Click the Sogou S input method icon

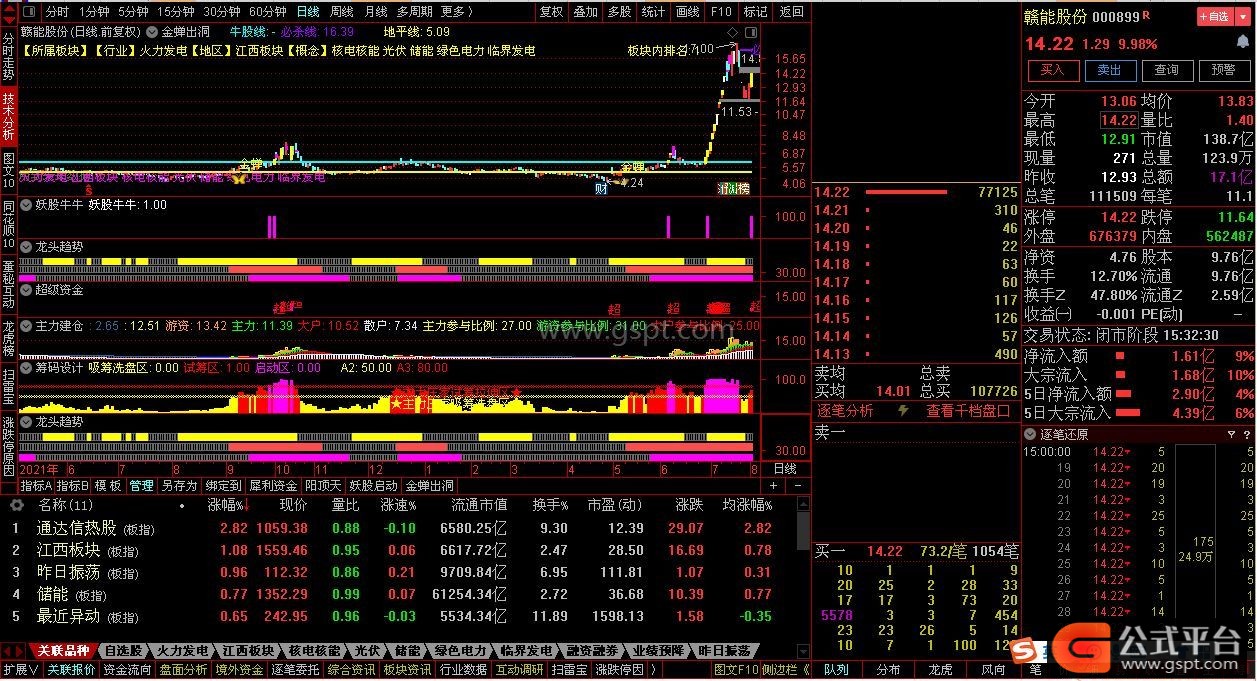point(1022,651)
